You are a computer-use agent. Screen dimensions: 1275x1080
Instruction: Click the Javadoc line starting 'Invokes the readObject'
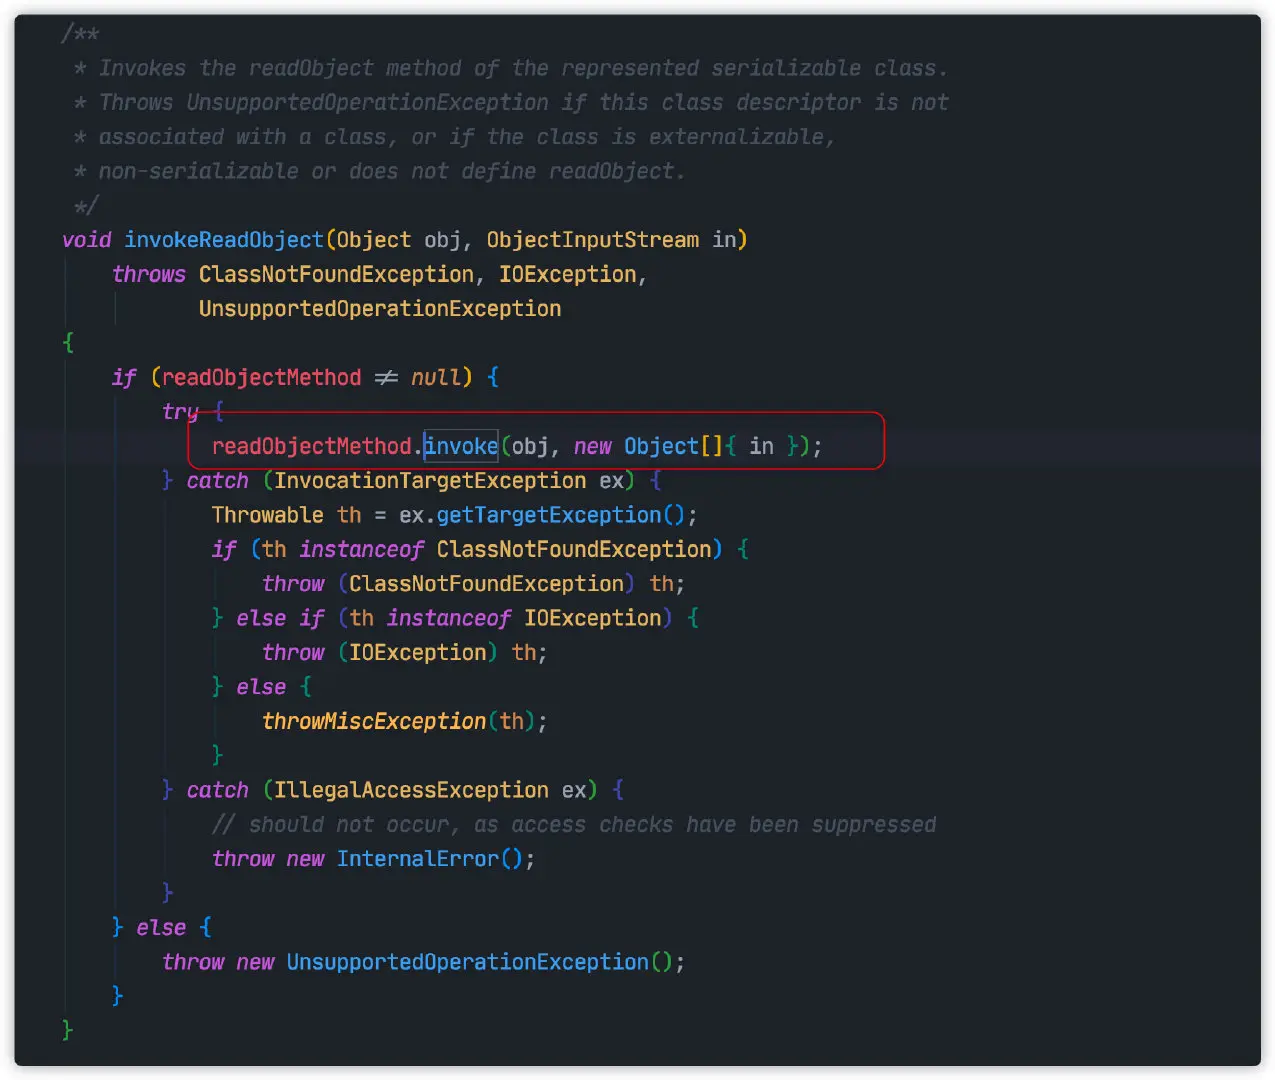coord(510,69)
